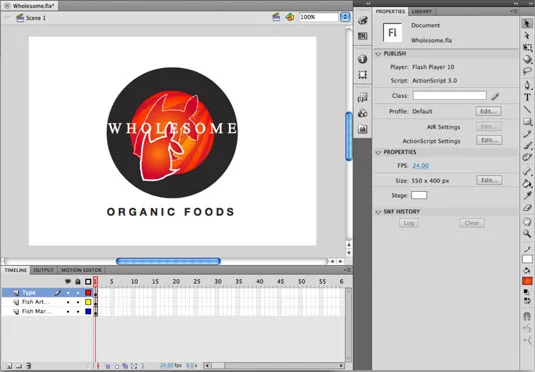Click the Edit button next to Size
Image resolution: width=535 pixels, height=372 pixels.
(489, 180)
